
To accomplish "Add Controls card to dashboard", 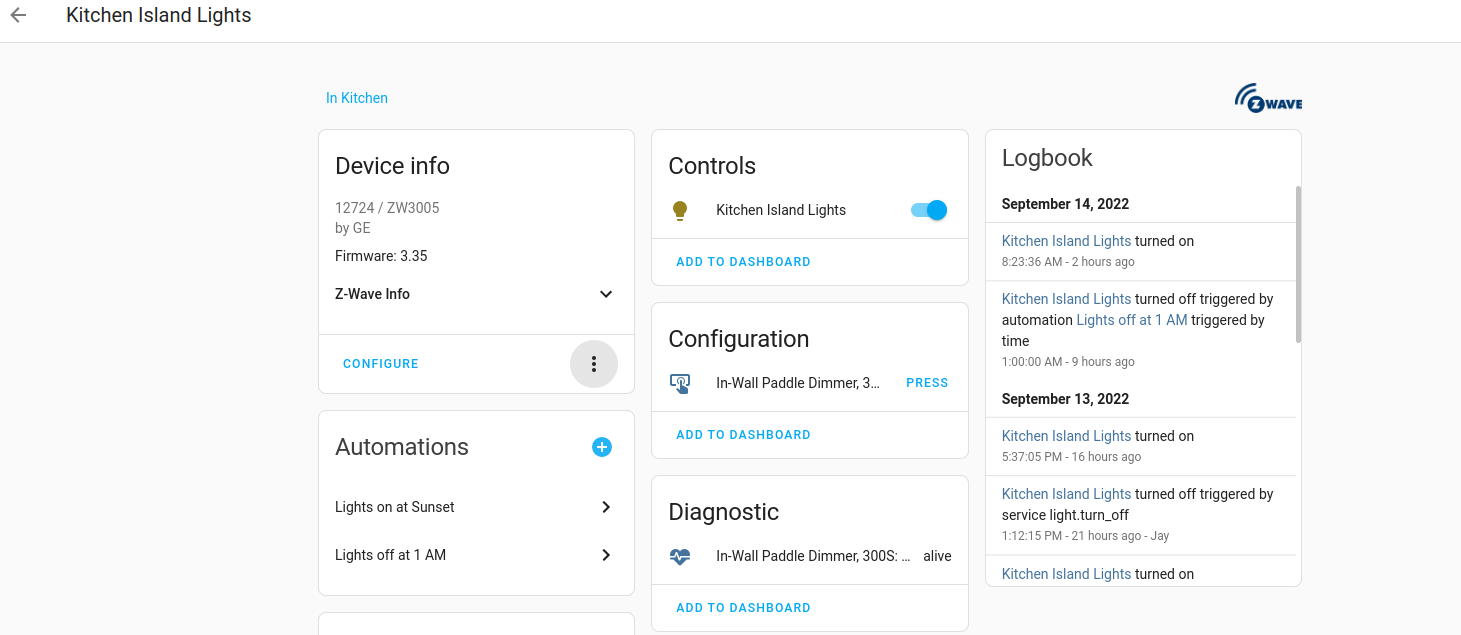I will [x=743, y=262].
